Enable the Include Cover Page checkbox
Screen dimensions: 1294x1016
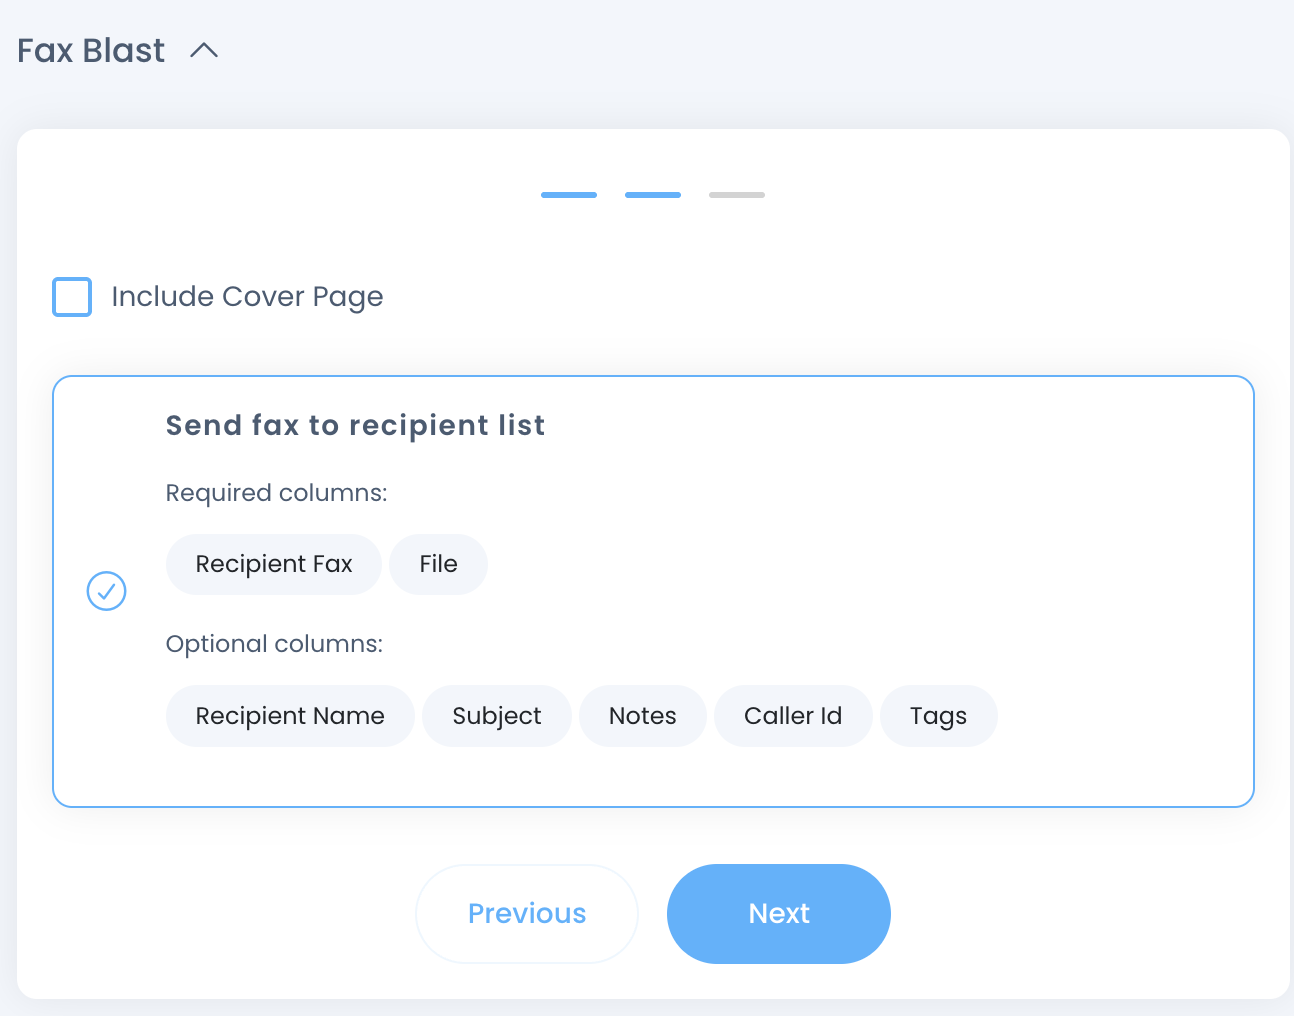(72, 297)
